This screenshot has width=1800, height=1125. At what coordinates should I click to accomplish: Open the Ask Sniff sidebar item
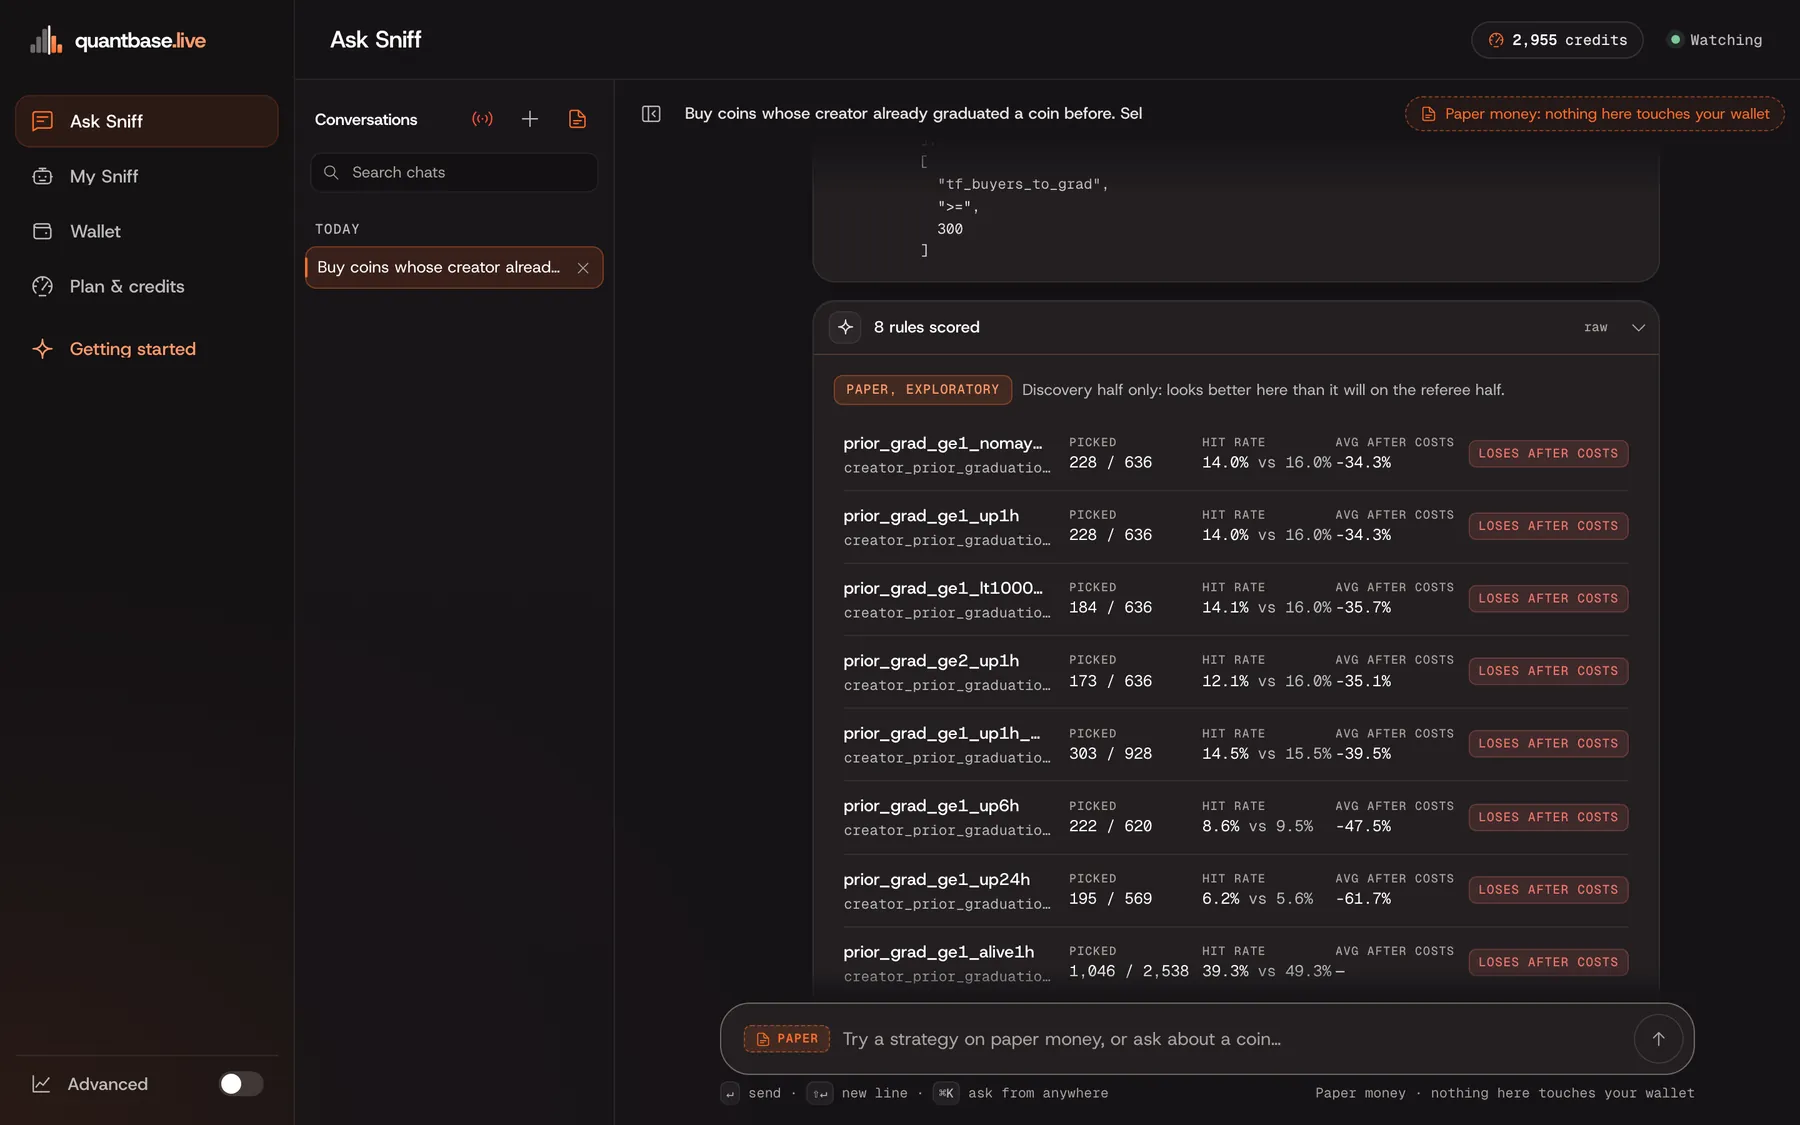pos(147,121)
